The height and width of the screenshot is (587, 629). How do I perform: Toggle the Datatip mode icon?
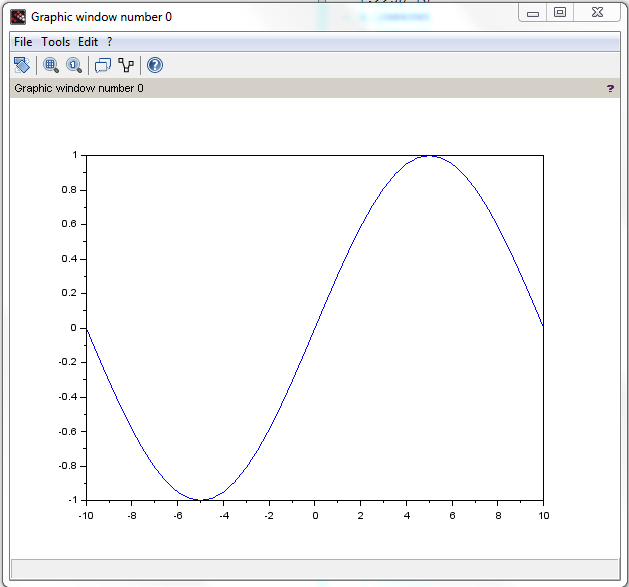coord(103,65)
